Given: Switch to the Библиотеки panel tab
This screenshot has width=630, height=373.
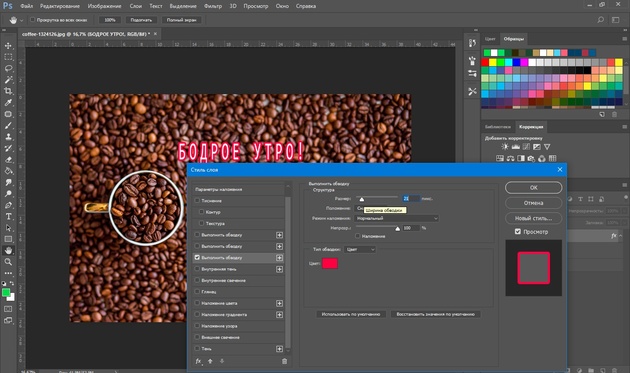Looking at the screenshot, I should tap(498, 127).
